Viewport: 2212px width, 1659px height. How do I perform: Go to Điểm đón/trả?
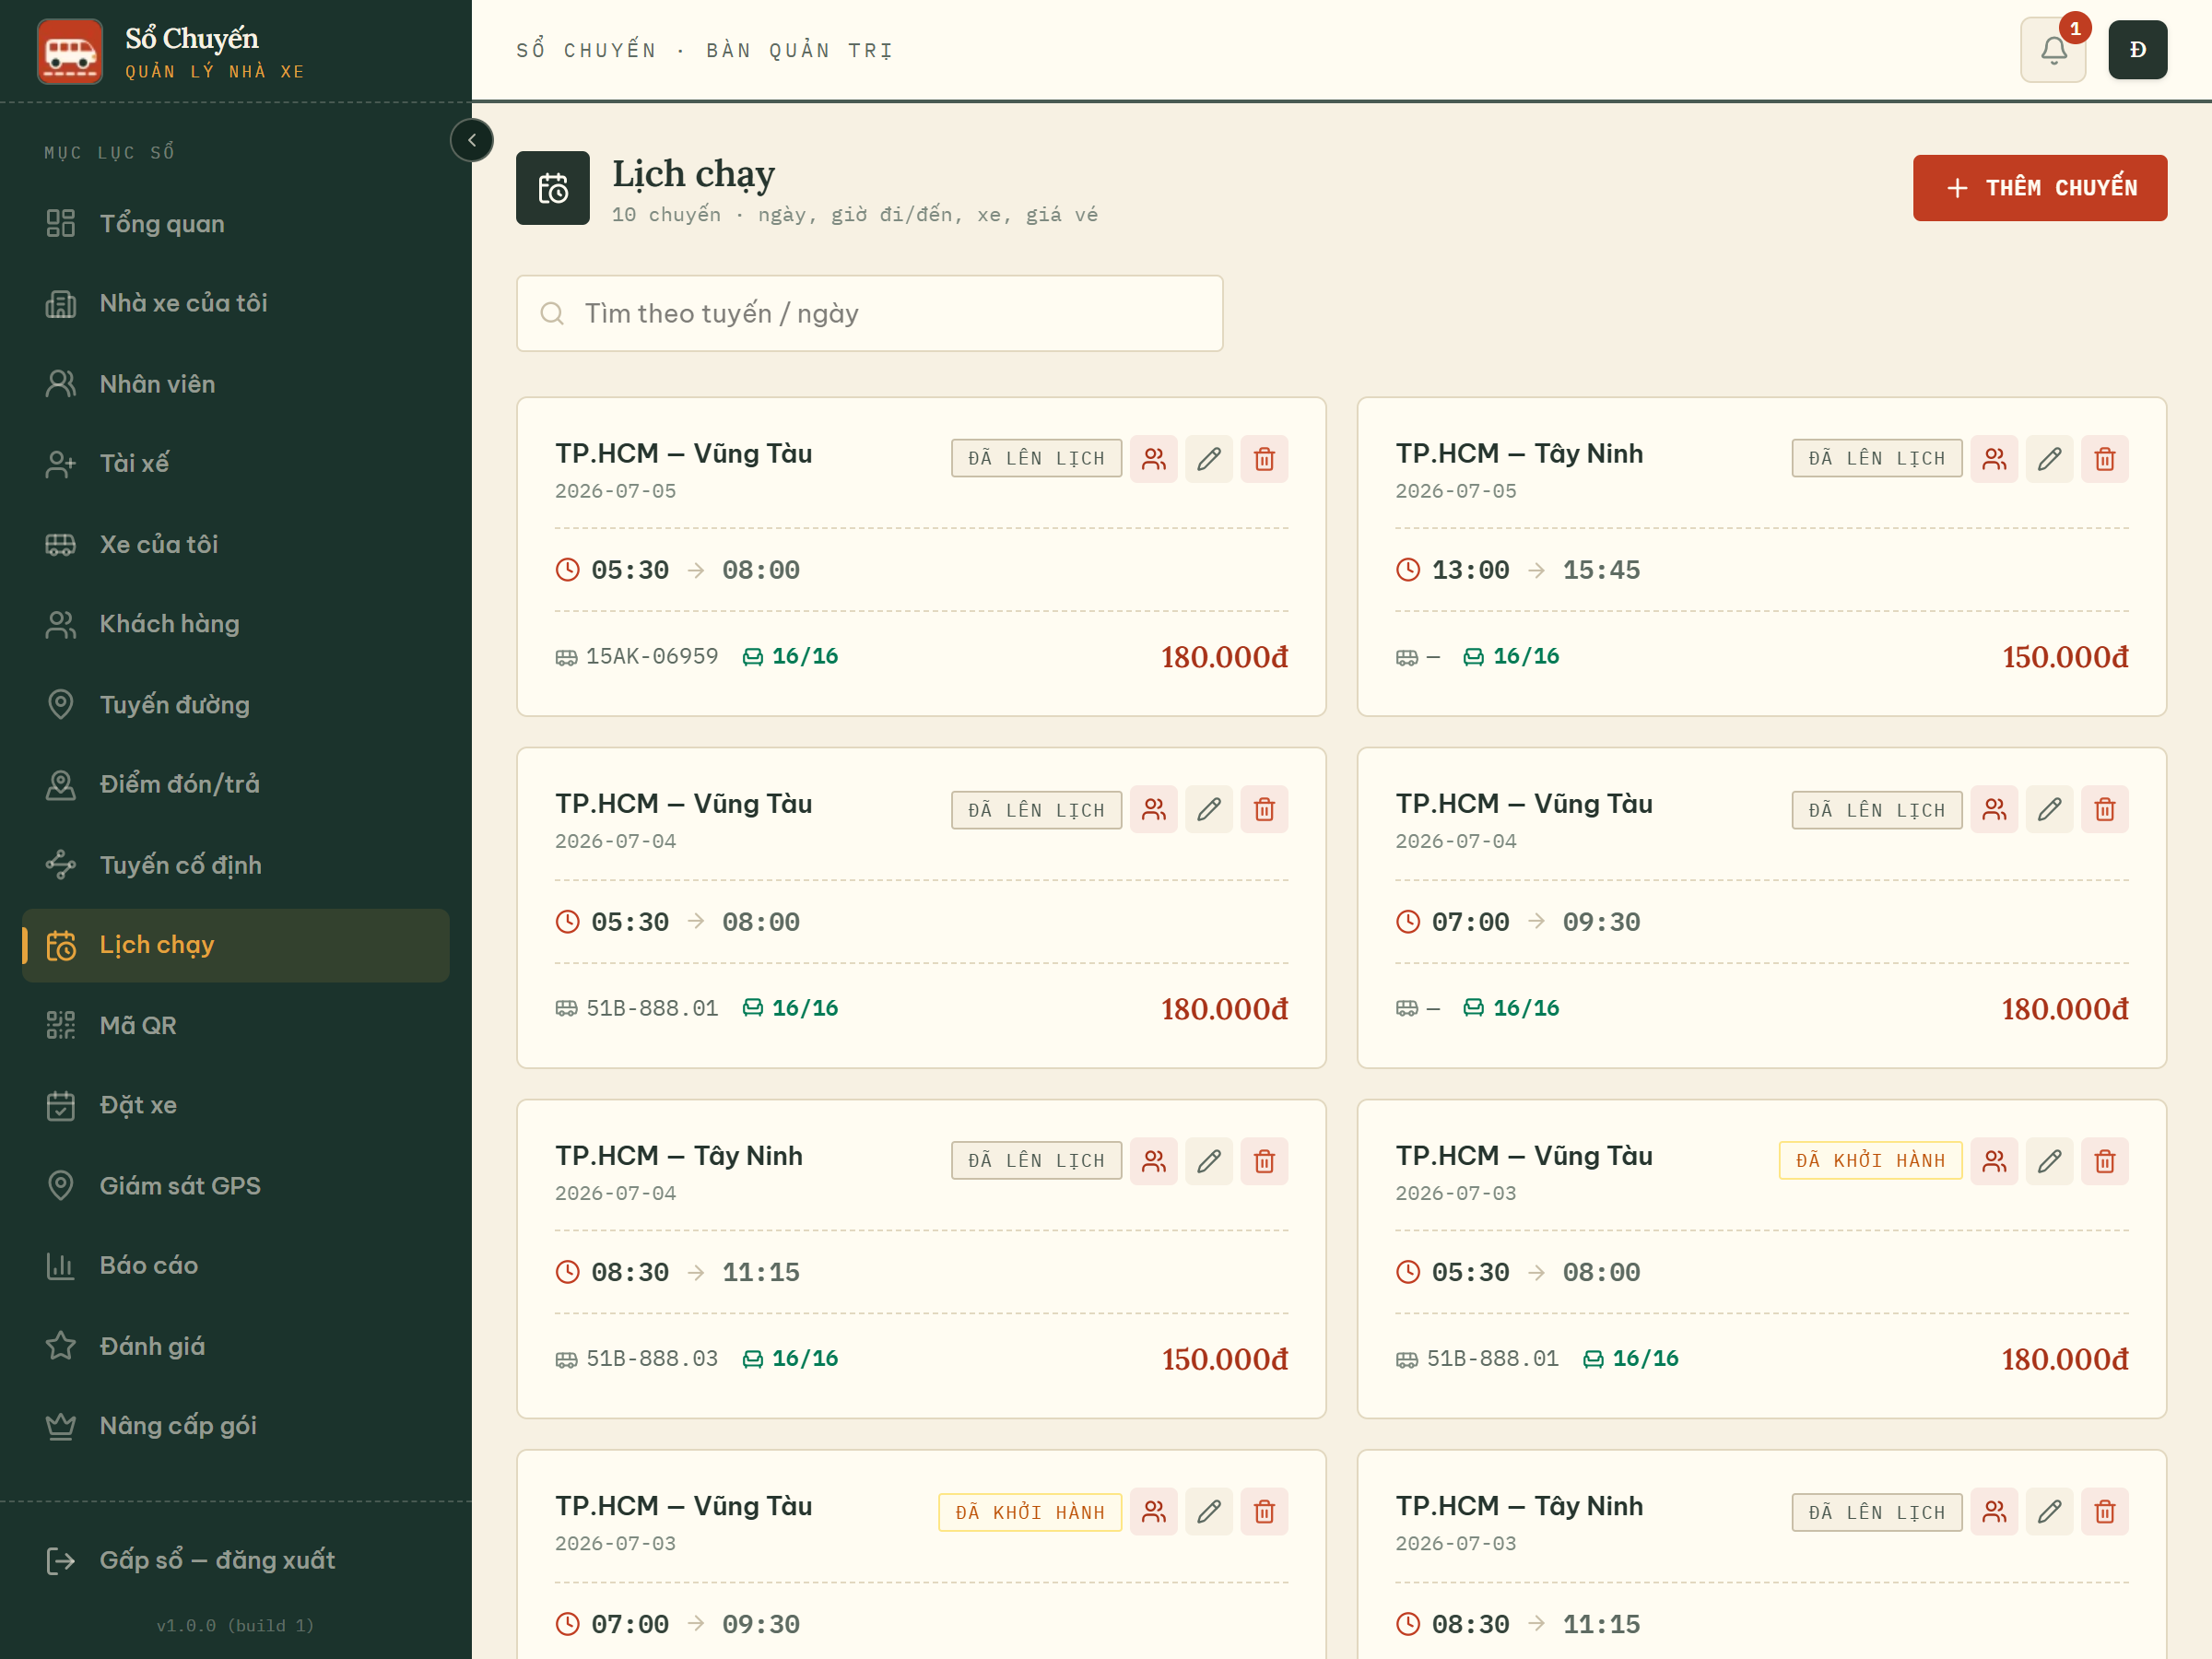(236, 784)
